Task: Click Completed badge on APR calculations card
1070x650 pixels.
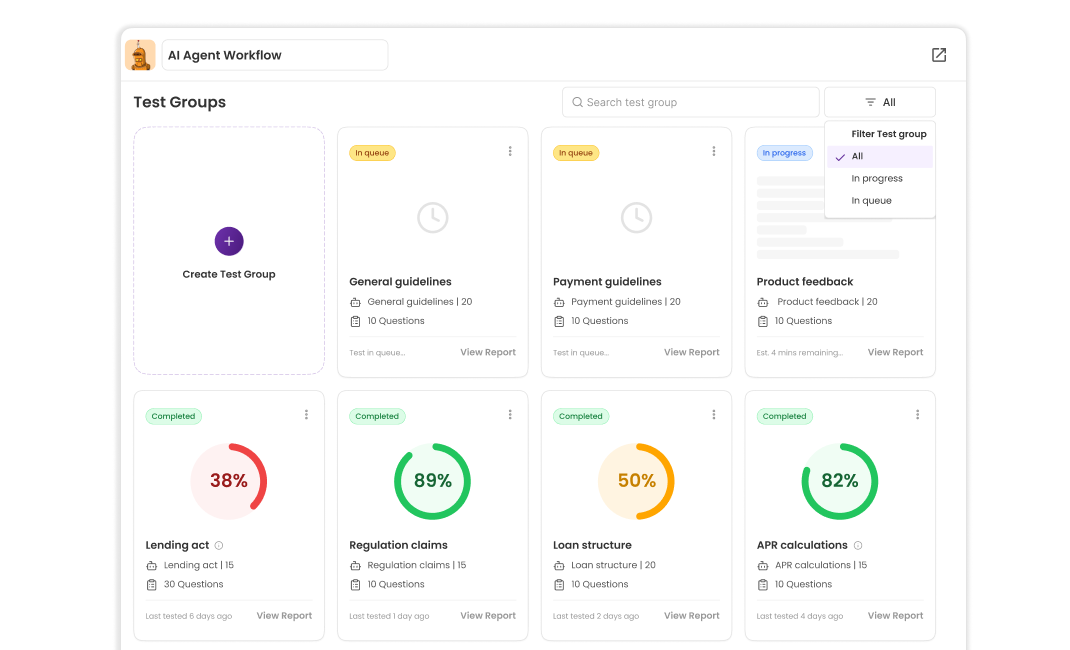Action: tap(785, 416)
